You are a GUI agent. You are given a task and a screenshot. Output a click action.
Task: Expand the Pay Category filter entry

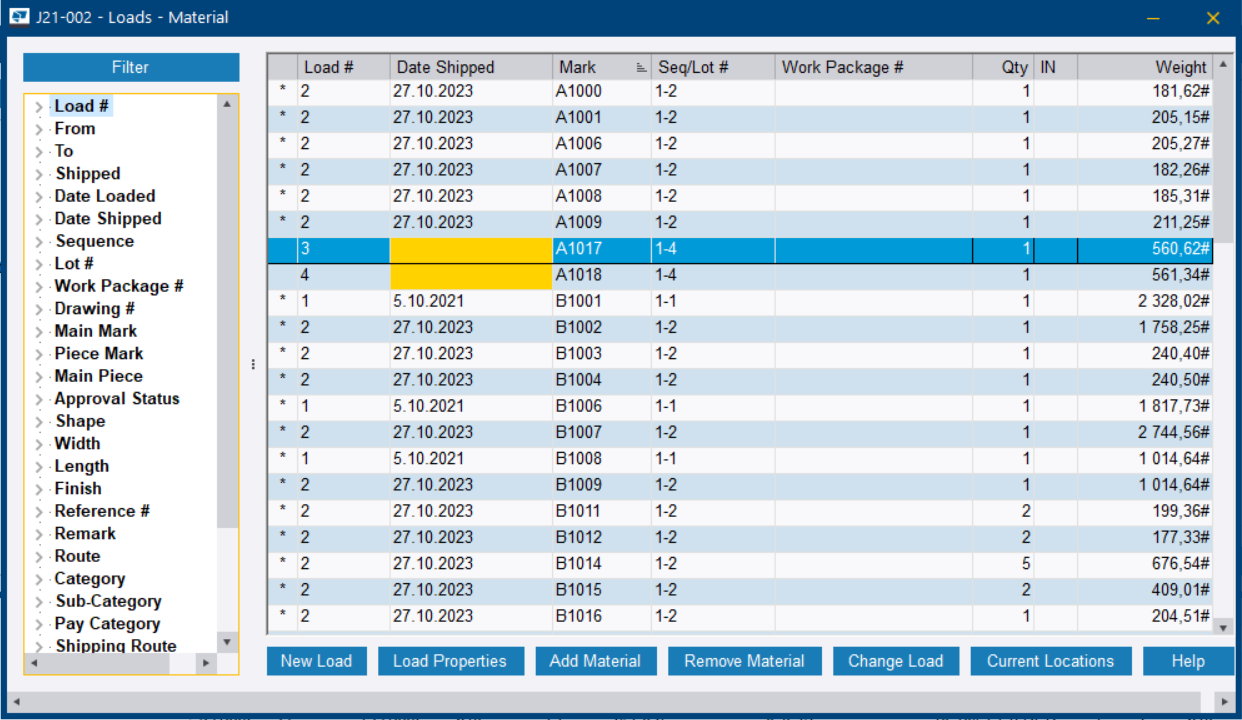[x=39, y=622]
